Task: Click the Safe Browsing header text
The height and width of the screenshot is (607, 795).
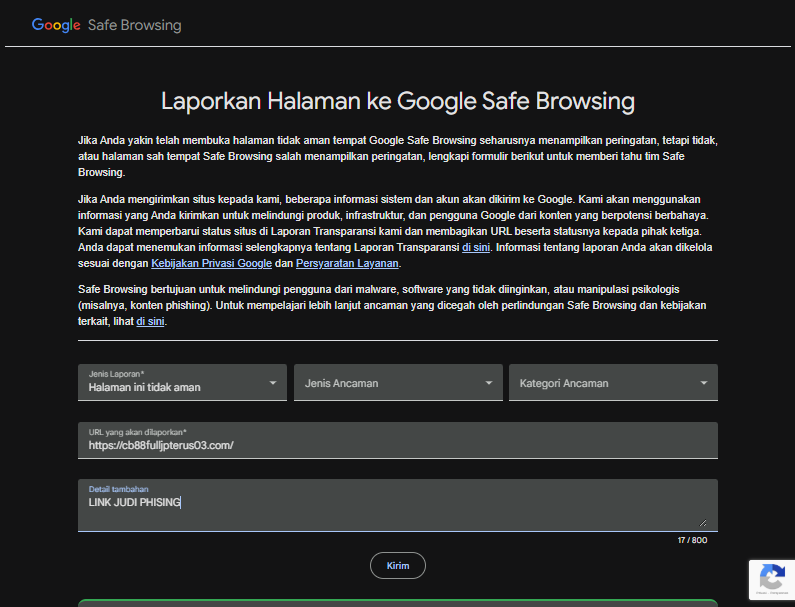Action: pyautogui.click(x=134, y=25)
